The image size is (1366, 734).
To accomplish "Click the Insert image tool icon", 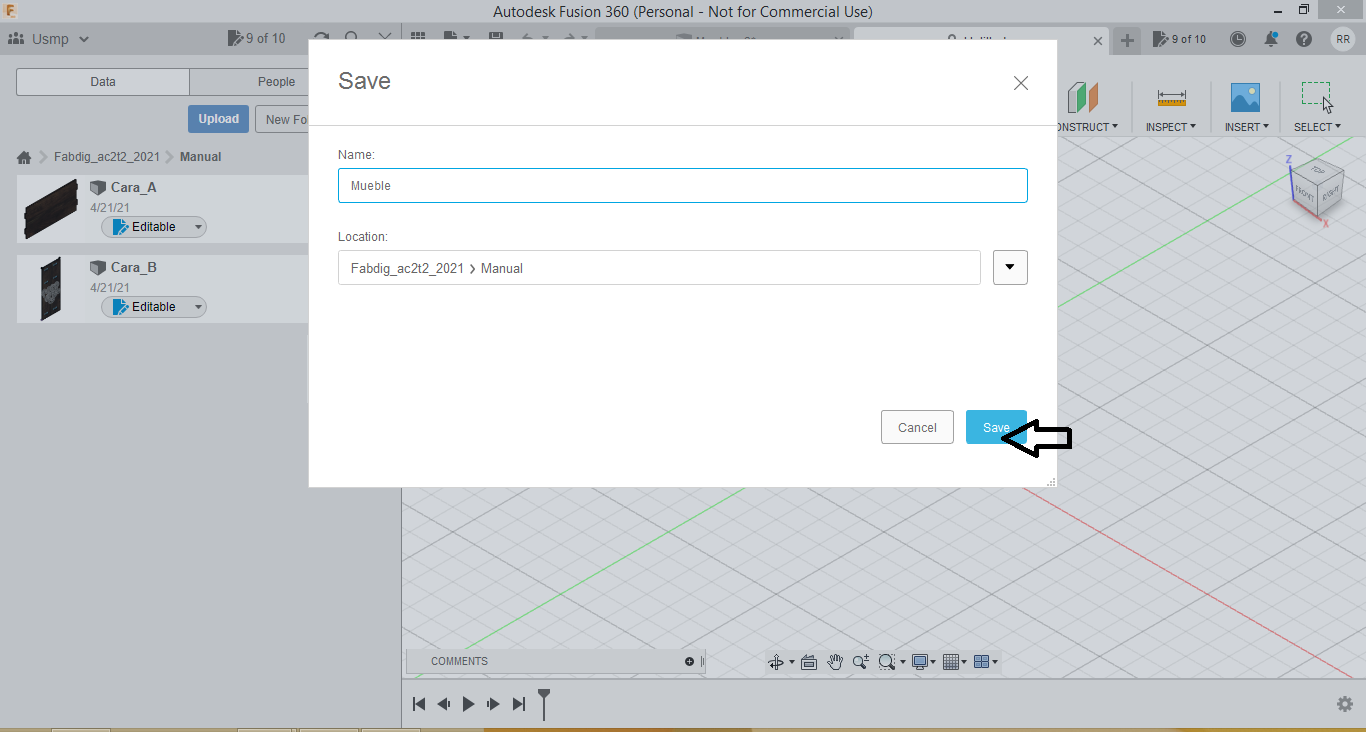I will pos(1245,97).
